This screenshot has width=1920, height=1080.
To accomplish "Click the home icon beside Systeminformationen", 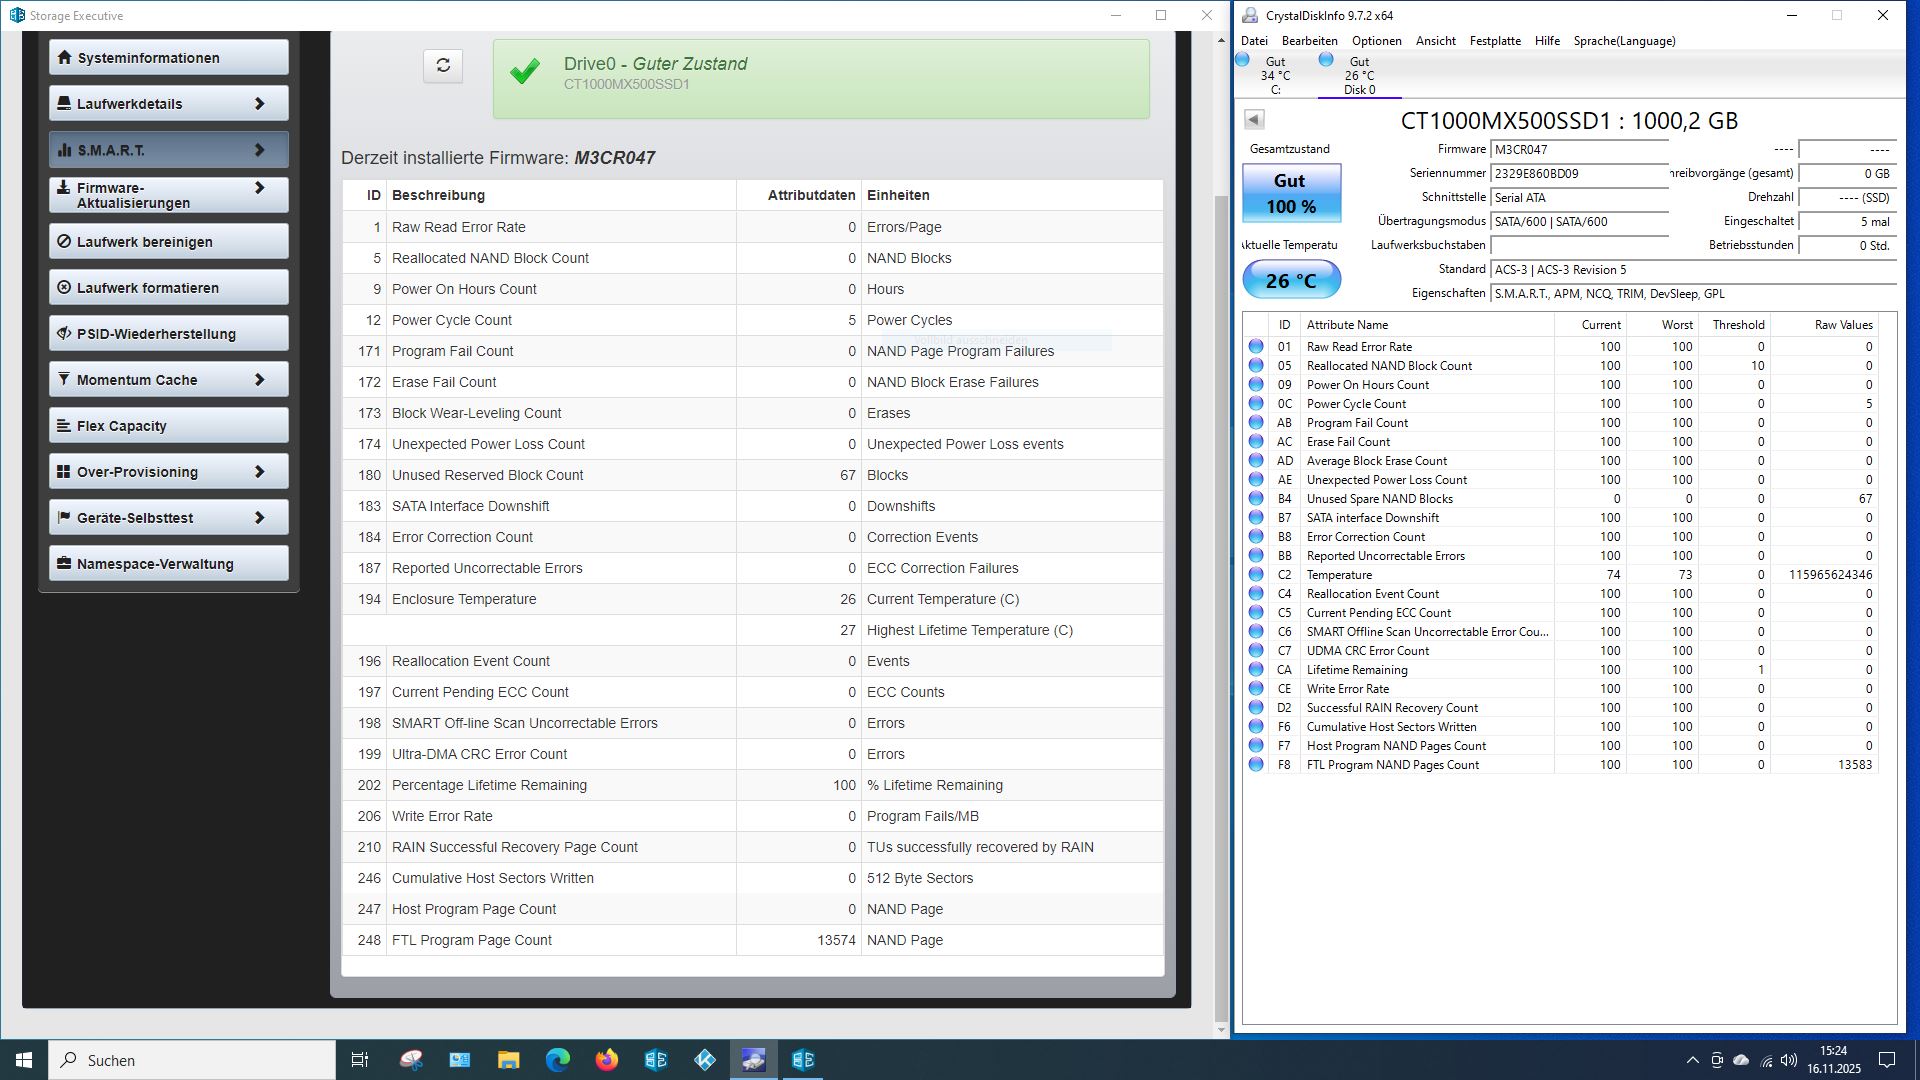I will tap(64, 58).
